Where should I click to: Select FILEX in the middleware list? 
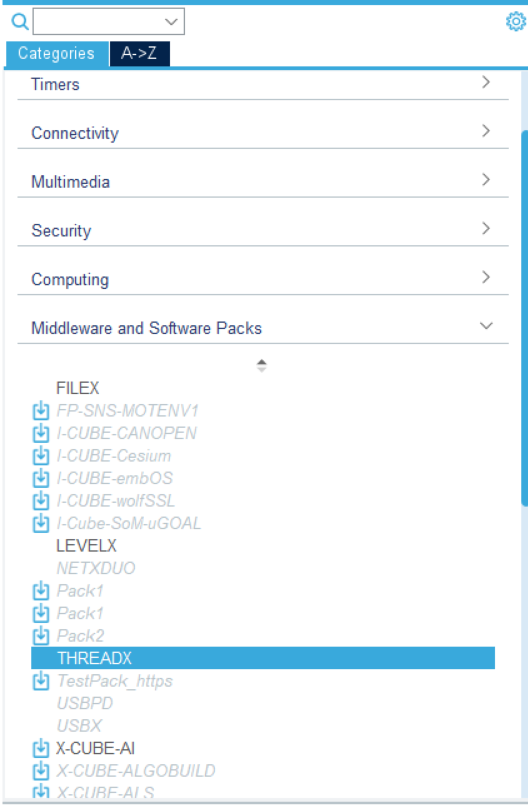point(77,388)
